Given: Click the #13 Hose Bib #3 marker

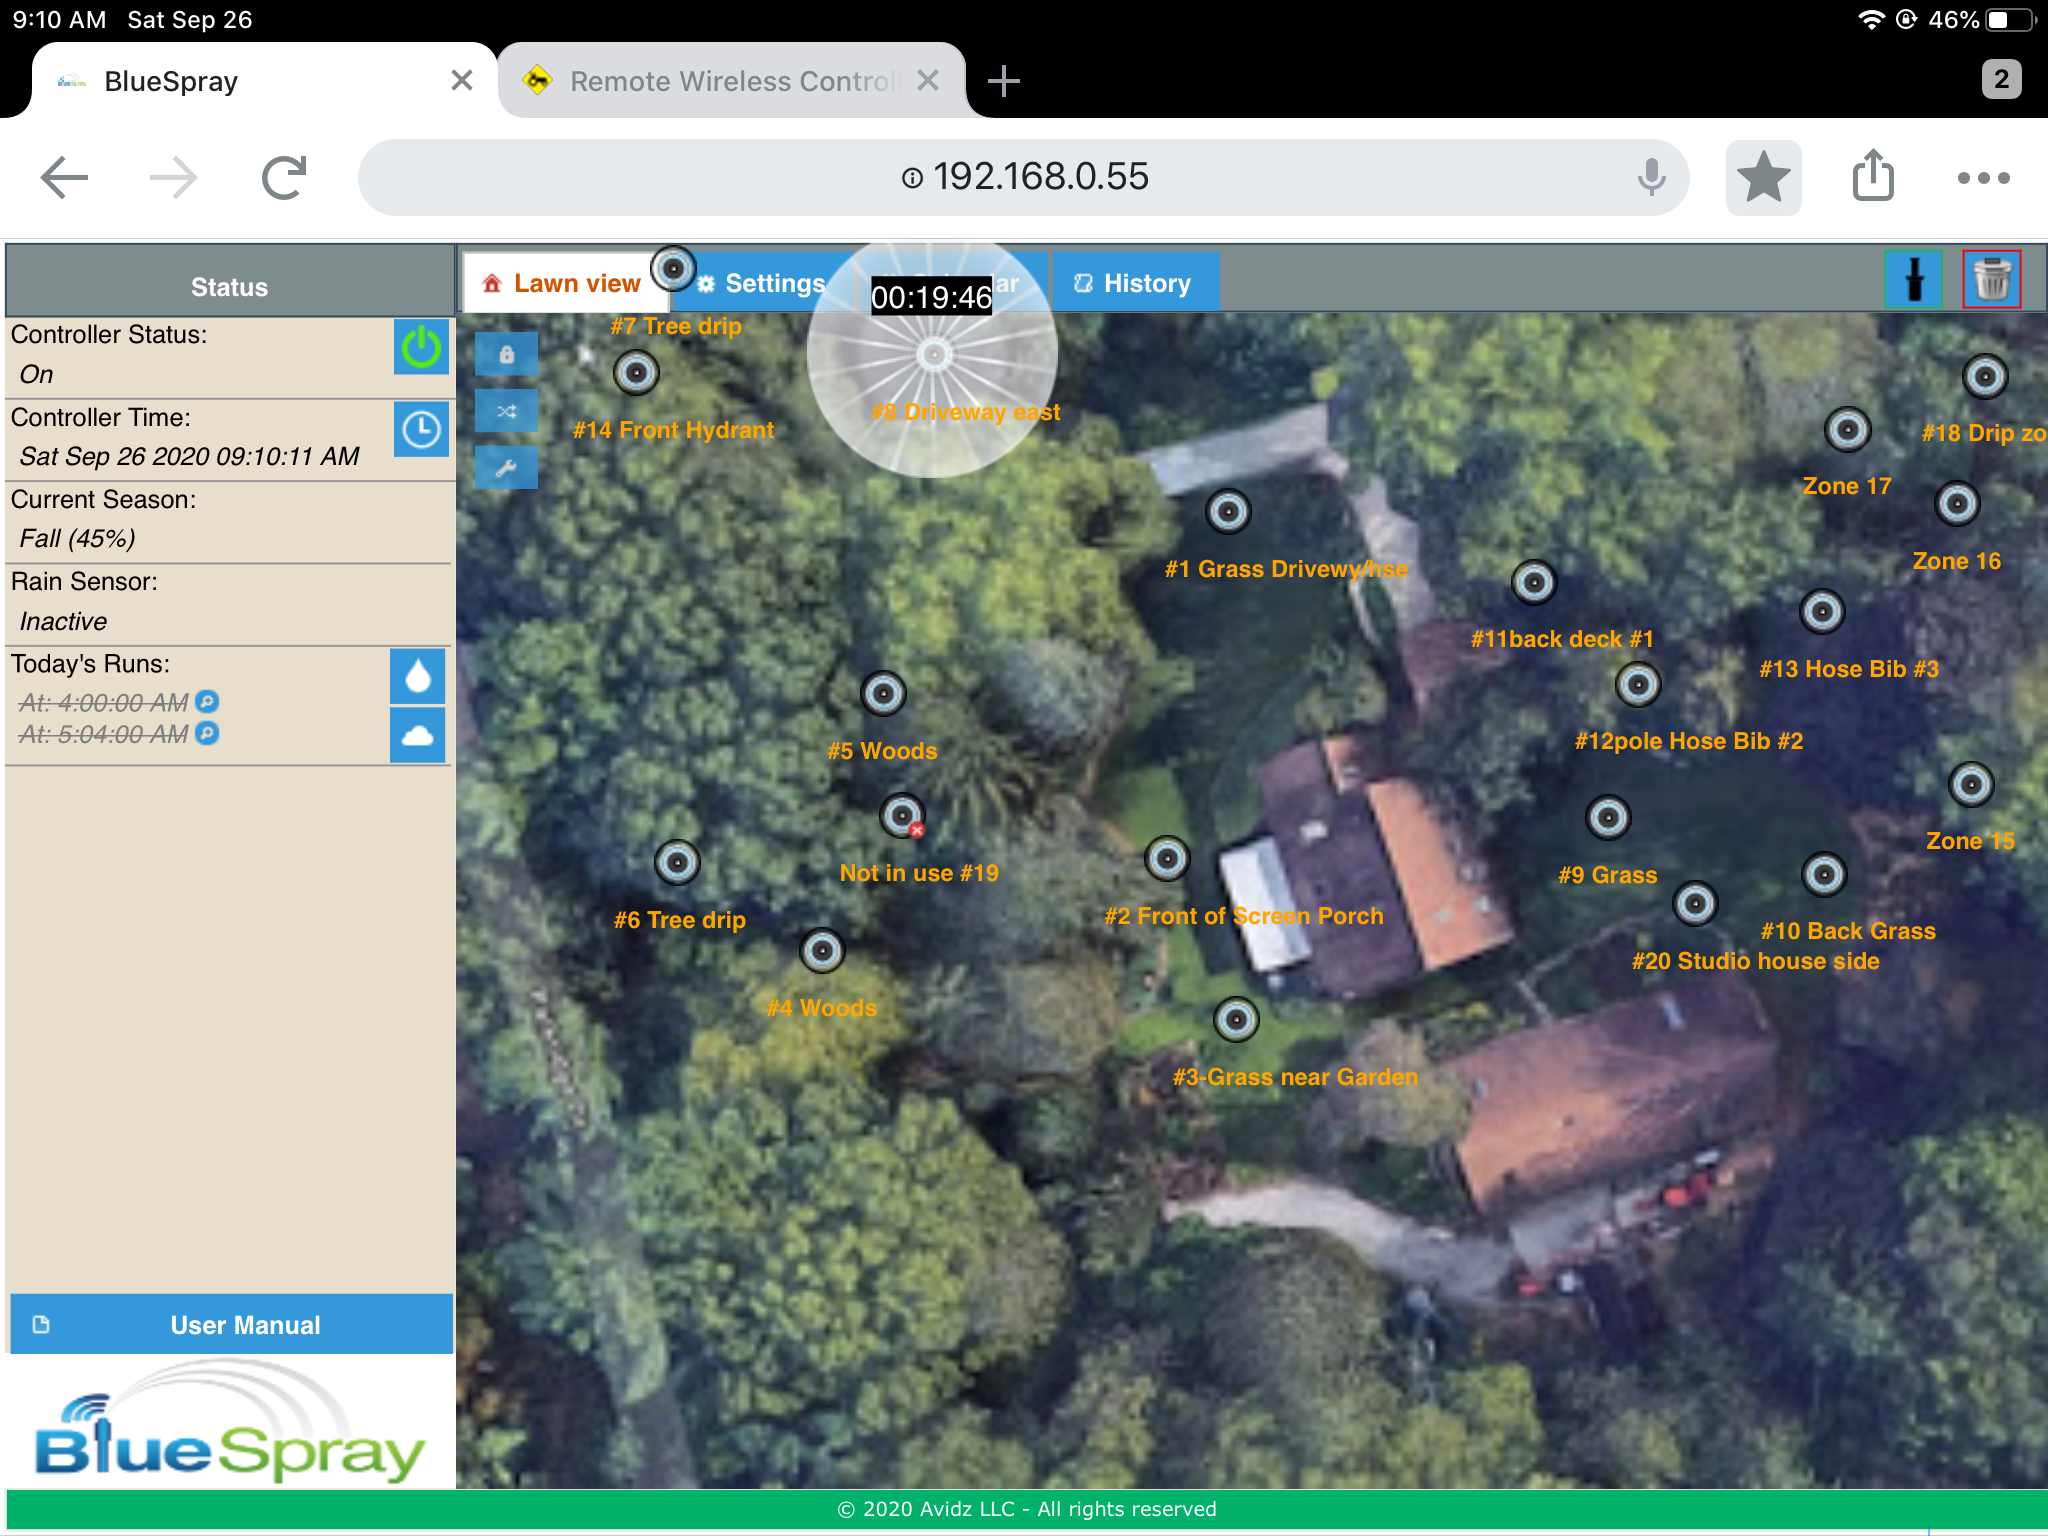Looking at the screenshot, I should [1822, 611].
